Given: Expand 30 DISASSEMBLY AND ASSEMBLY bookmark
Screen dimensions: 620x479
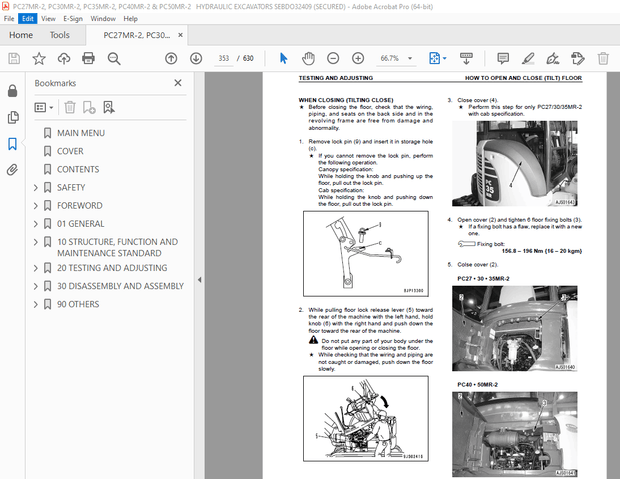Looking at the screenshot, I should tap(36, 286).
